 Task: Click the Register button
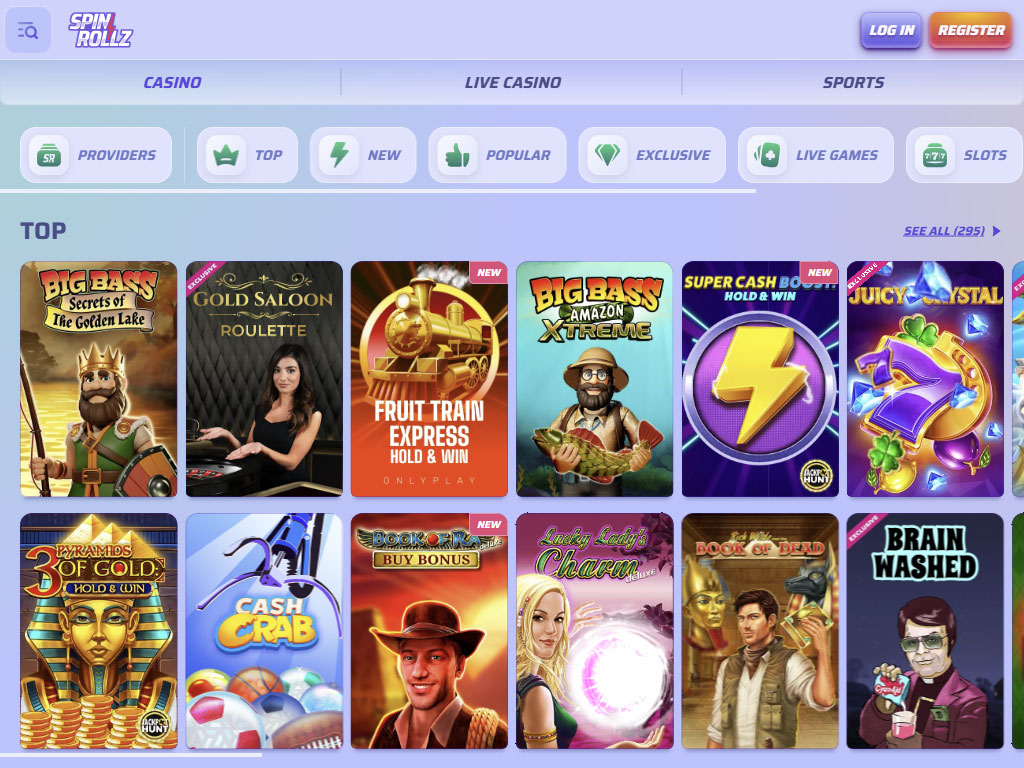click(x=971, y=30)
